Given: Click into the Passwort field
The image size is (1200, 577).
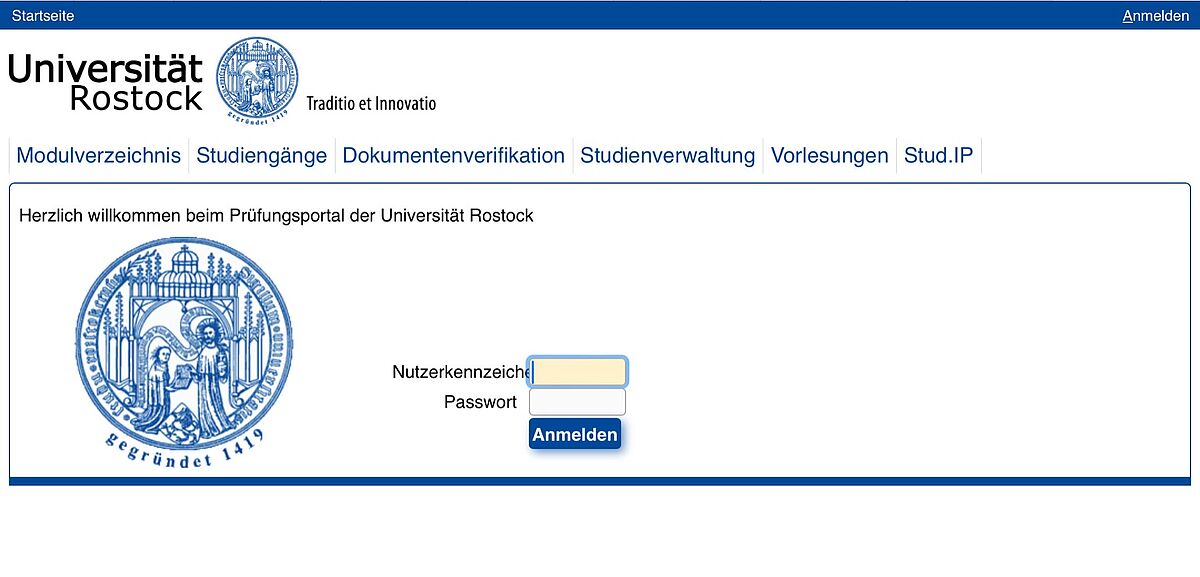Looking at the screenshot, I should coord(577,402).
